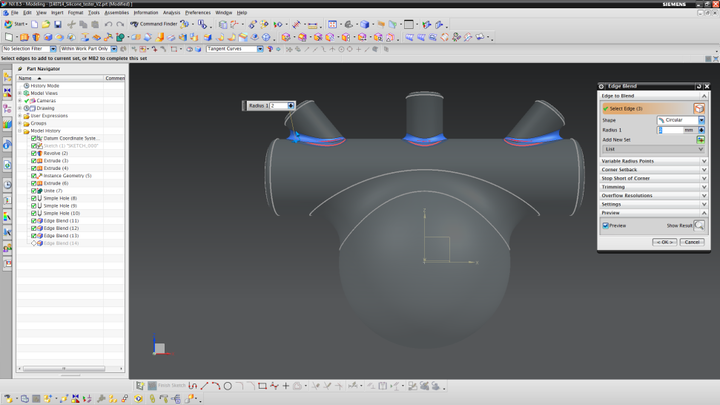Expand the List section
Image resolution: width=720 pixels, height=405 pixels.
[x=653, y=149]
